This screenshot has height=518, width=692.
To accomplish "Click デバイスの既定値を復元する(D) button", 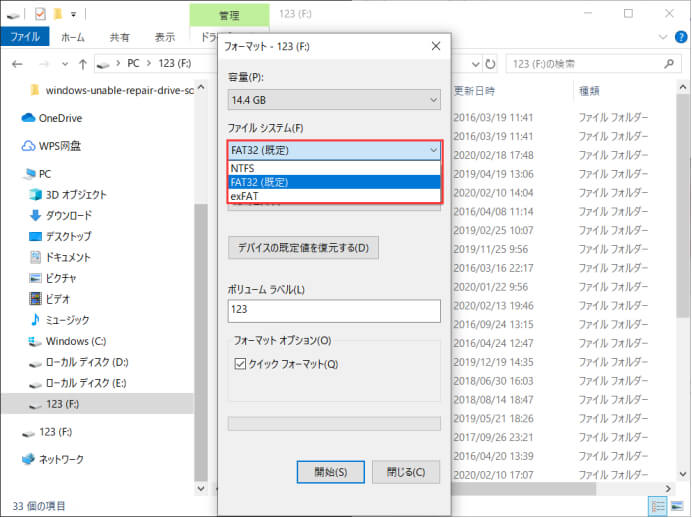I will point(303,248).
